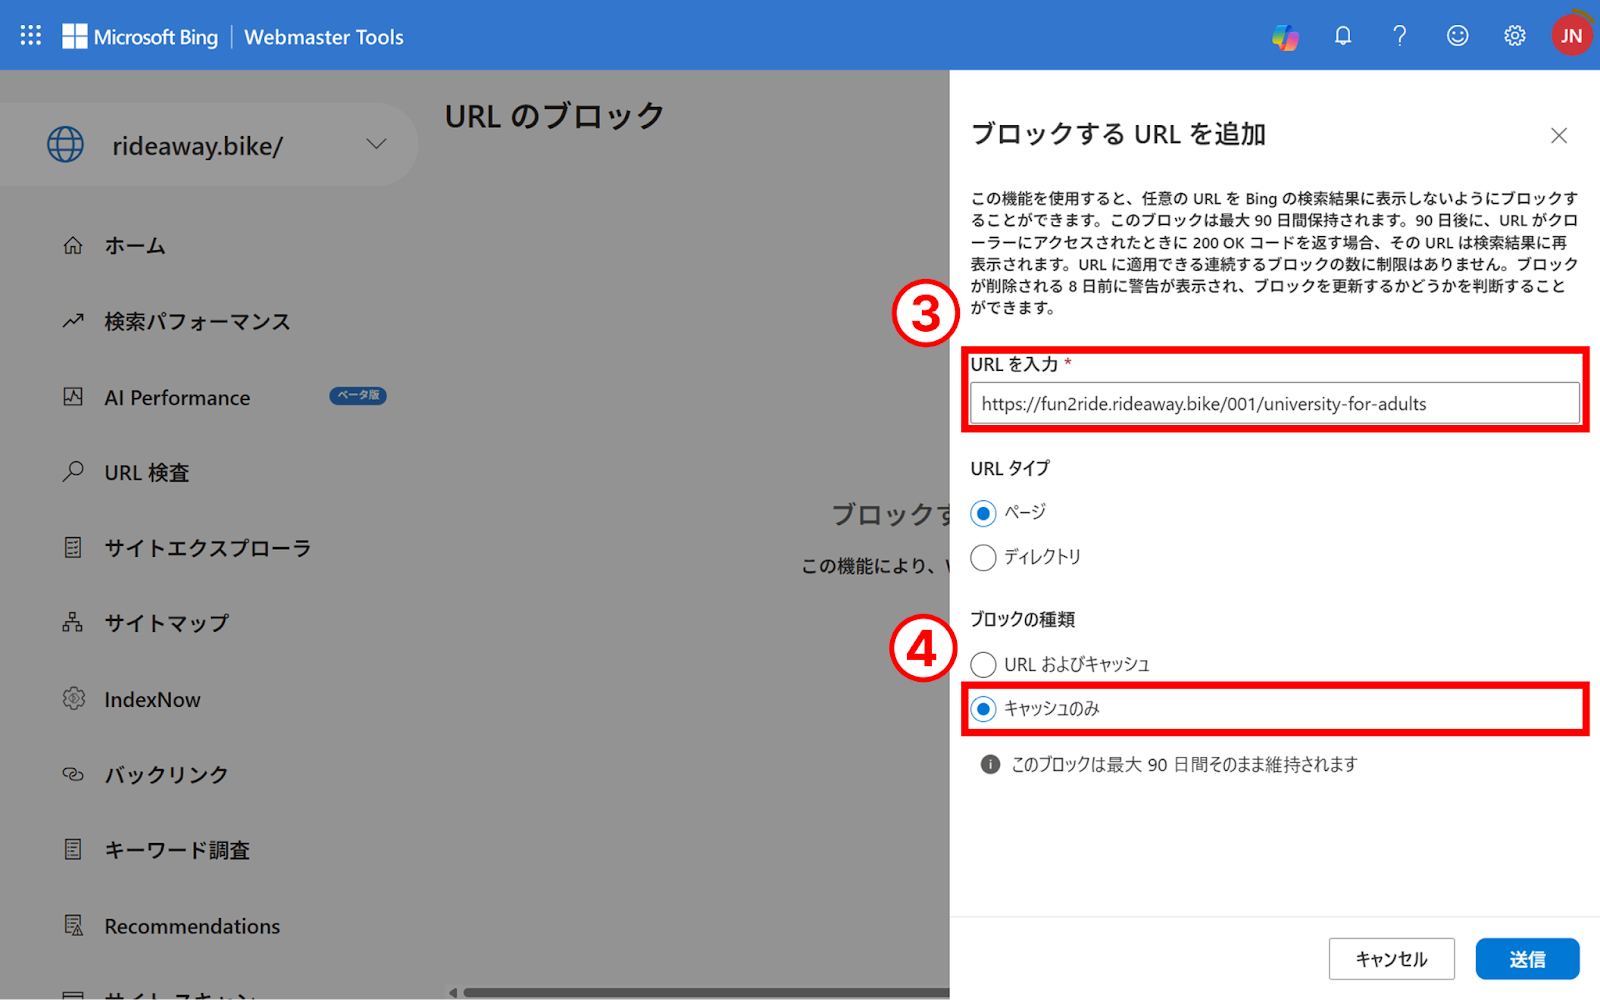Viewport: 1600px width, 1000px height.
Task: Open the Home page from the sidebar
Action: [x=131, y=245]
